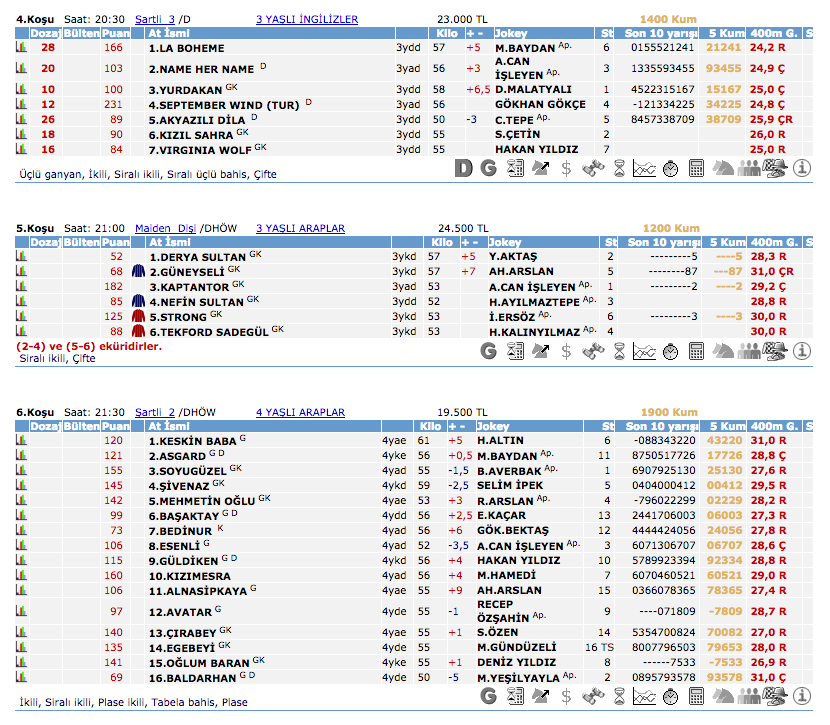Click the D icon under race 4
Image resolution: width=830 pixels, height=725 pixels.
463,168
